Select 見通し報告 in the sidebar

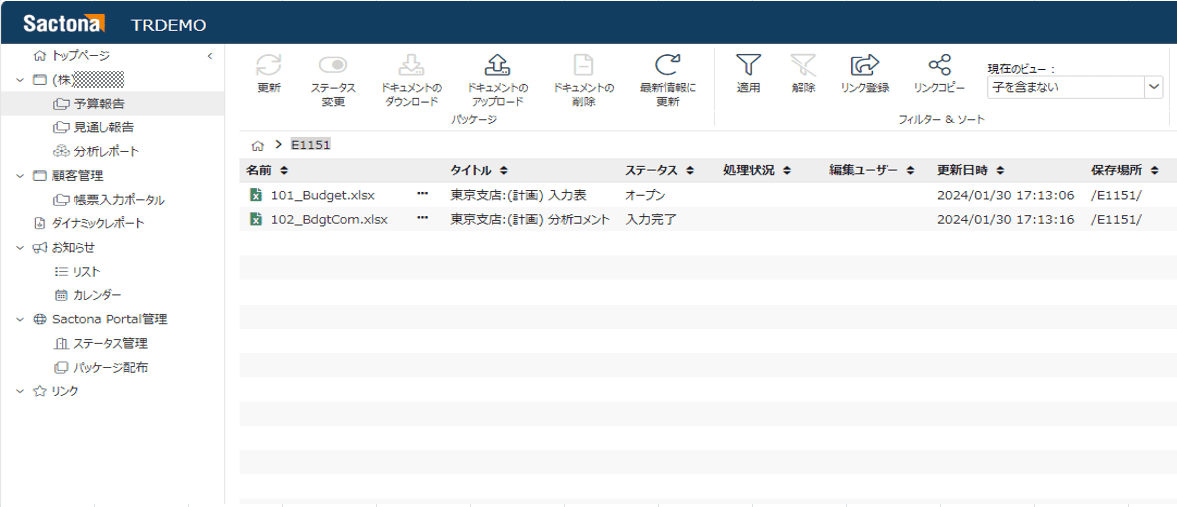click(x=104, y=128)
